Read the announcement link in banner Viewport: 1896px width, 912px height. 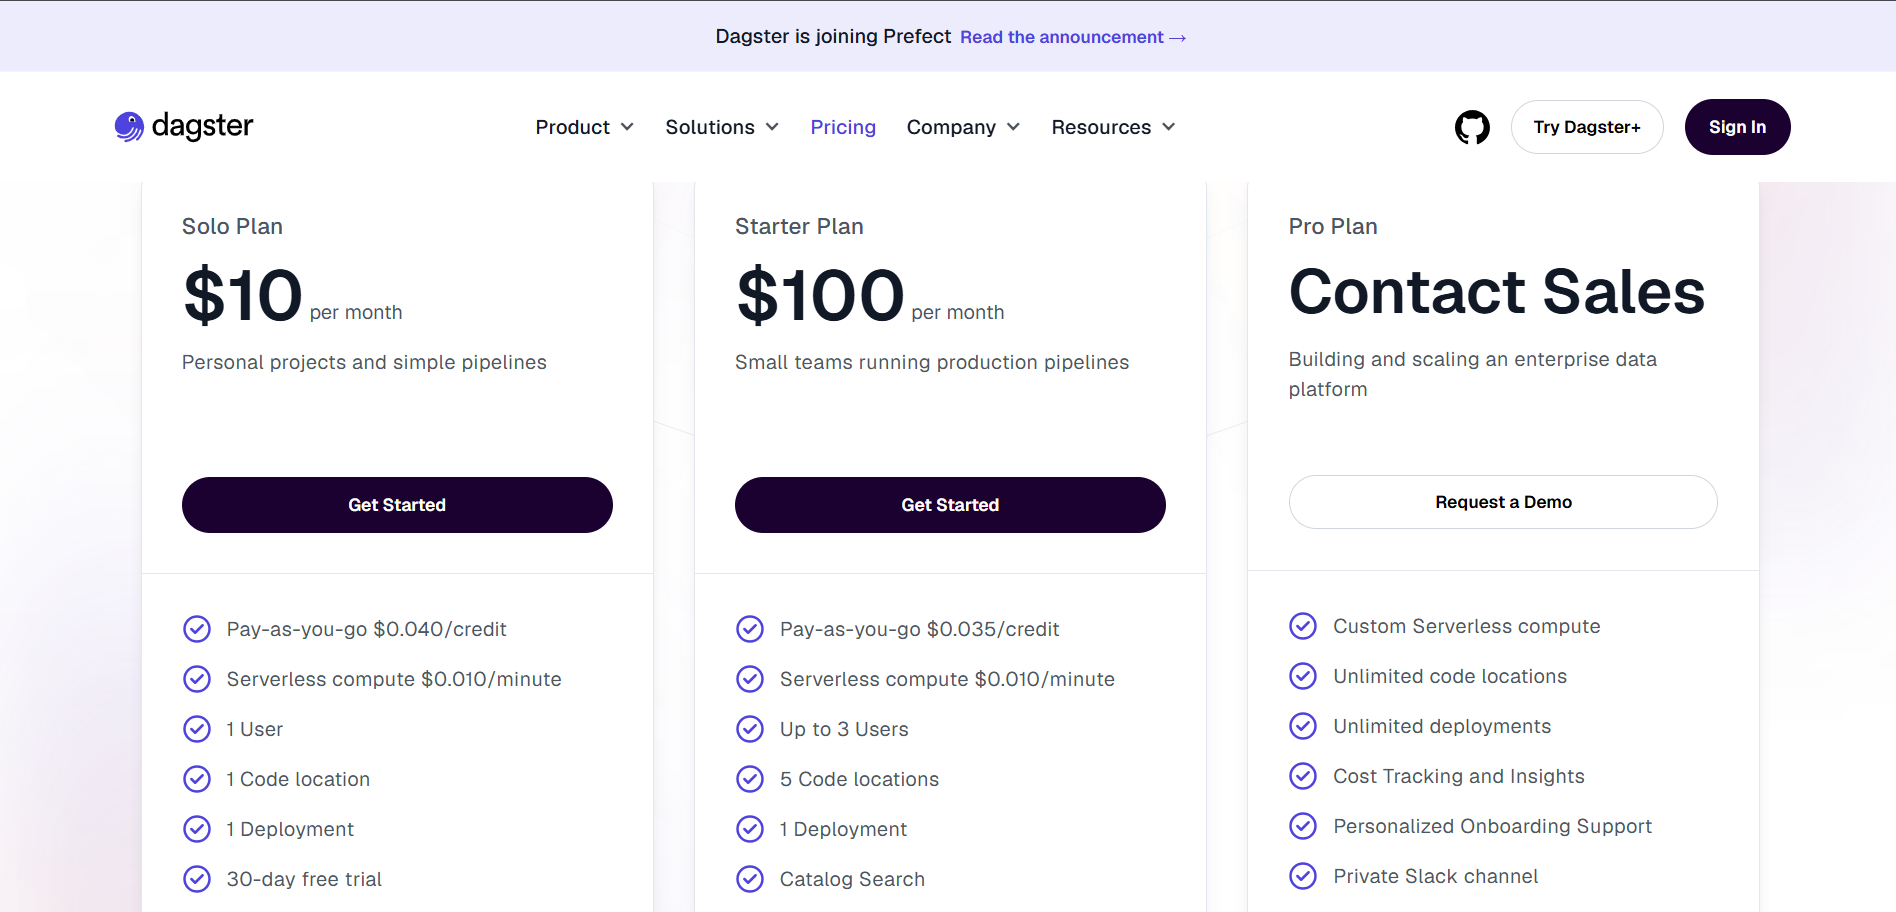(1073, 37)
